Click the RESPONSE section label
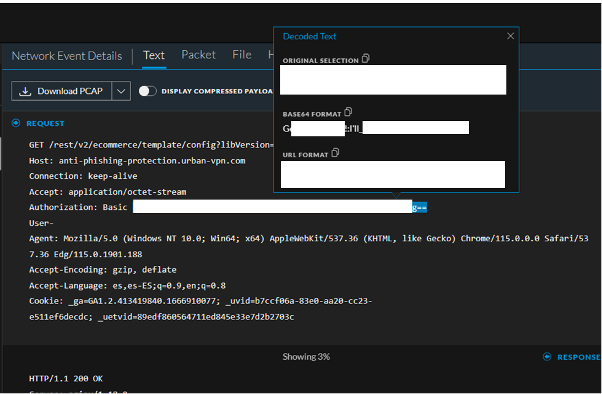This screenshot has height=394, width=602. [579, 357]
